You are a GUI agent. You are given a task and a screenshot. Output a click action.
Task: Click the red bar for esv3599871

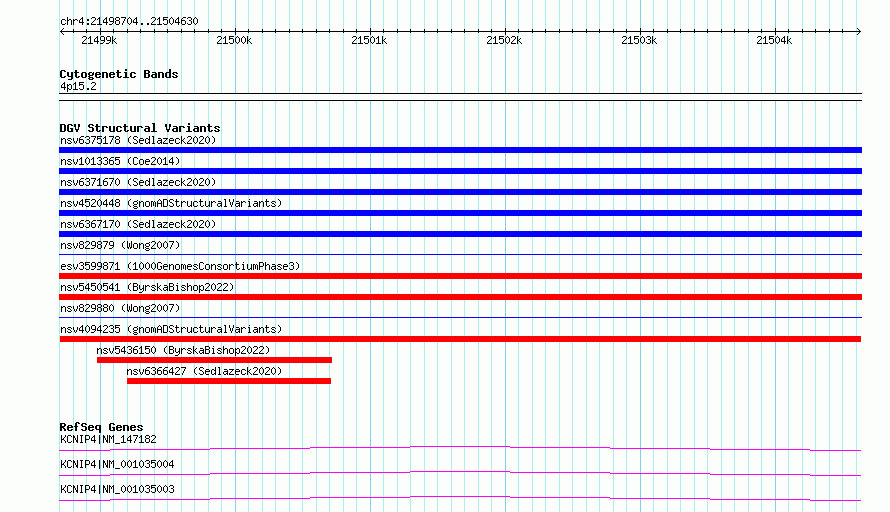click(x=460, y=276)
